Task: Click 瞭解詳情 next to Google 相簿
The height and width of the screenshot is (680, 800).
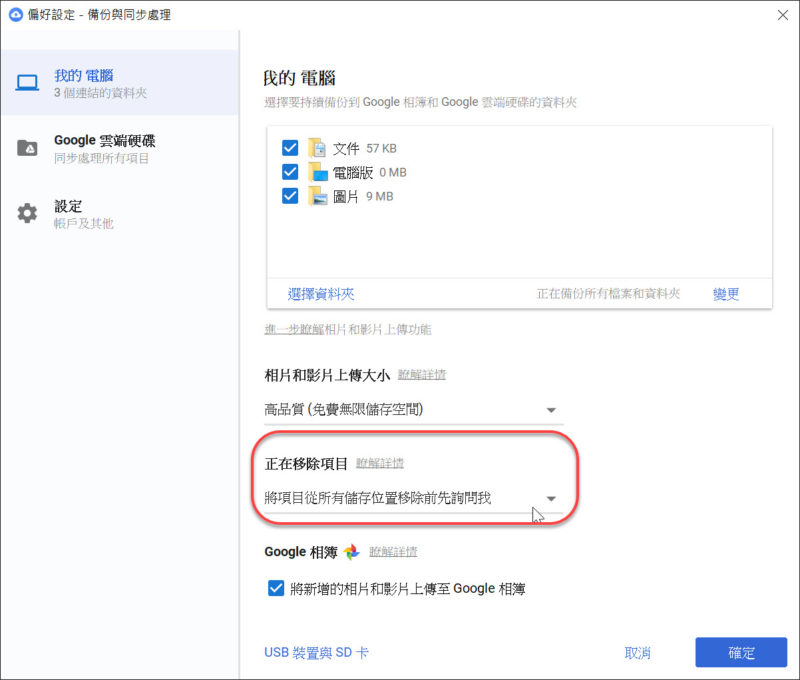Action: click(393, 552)
